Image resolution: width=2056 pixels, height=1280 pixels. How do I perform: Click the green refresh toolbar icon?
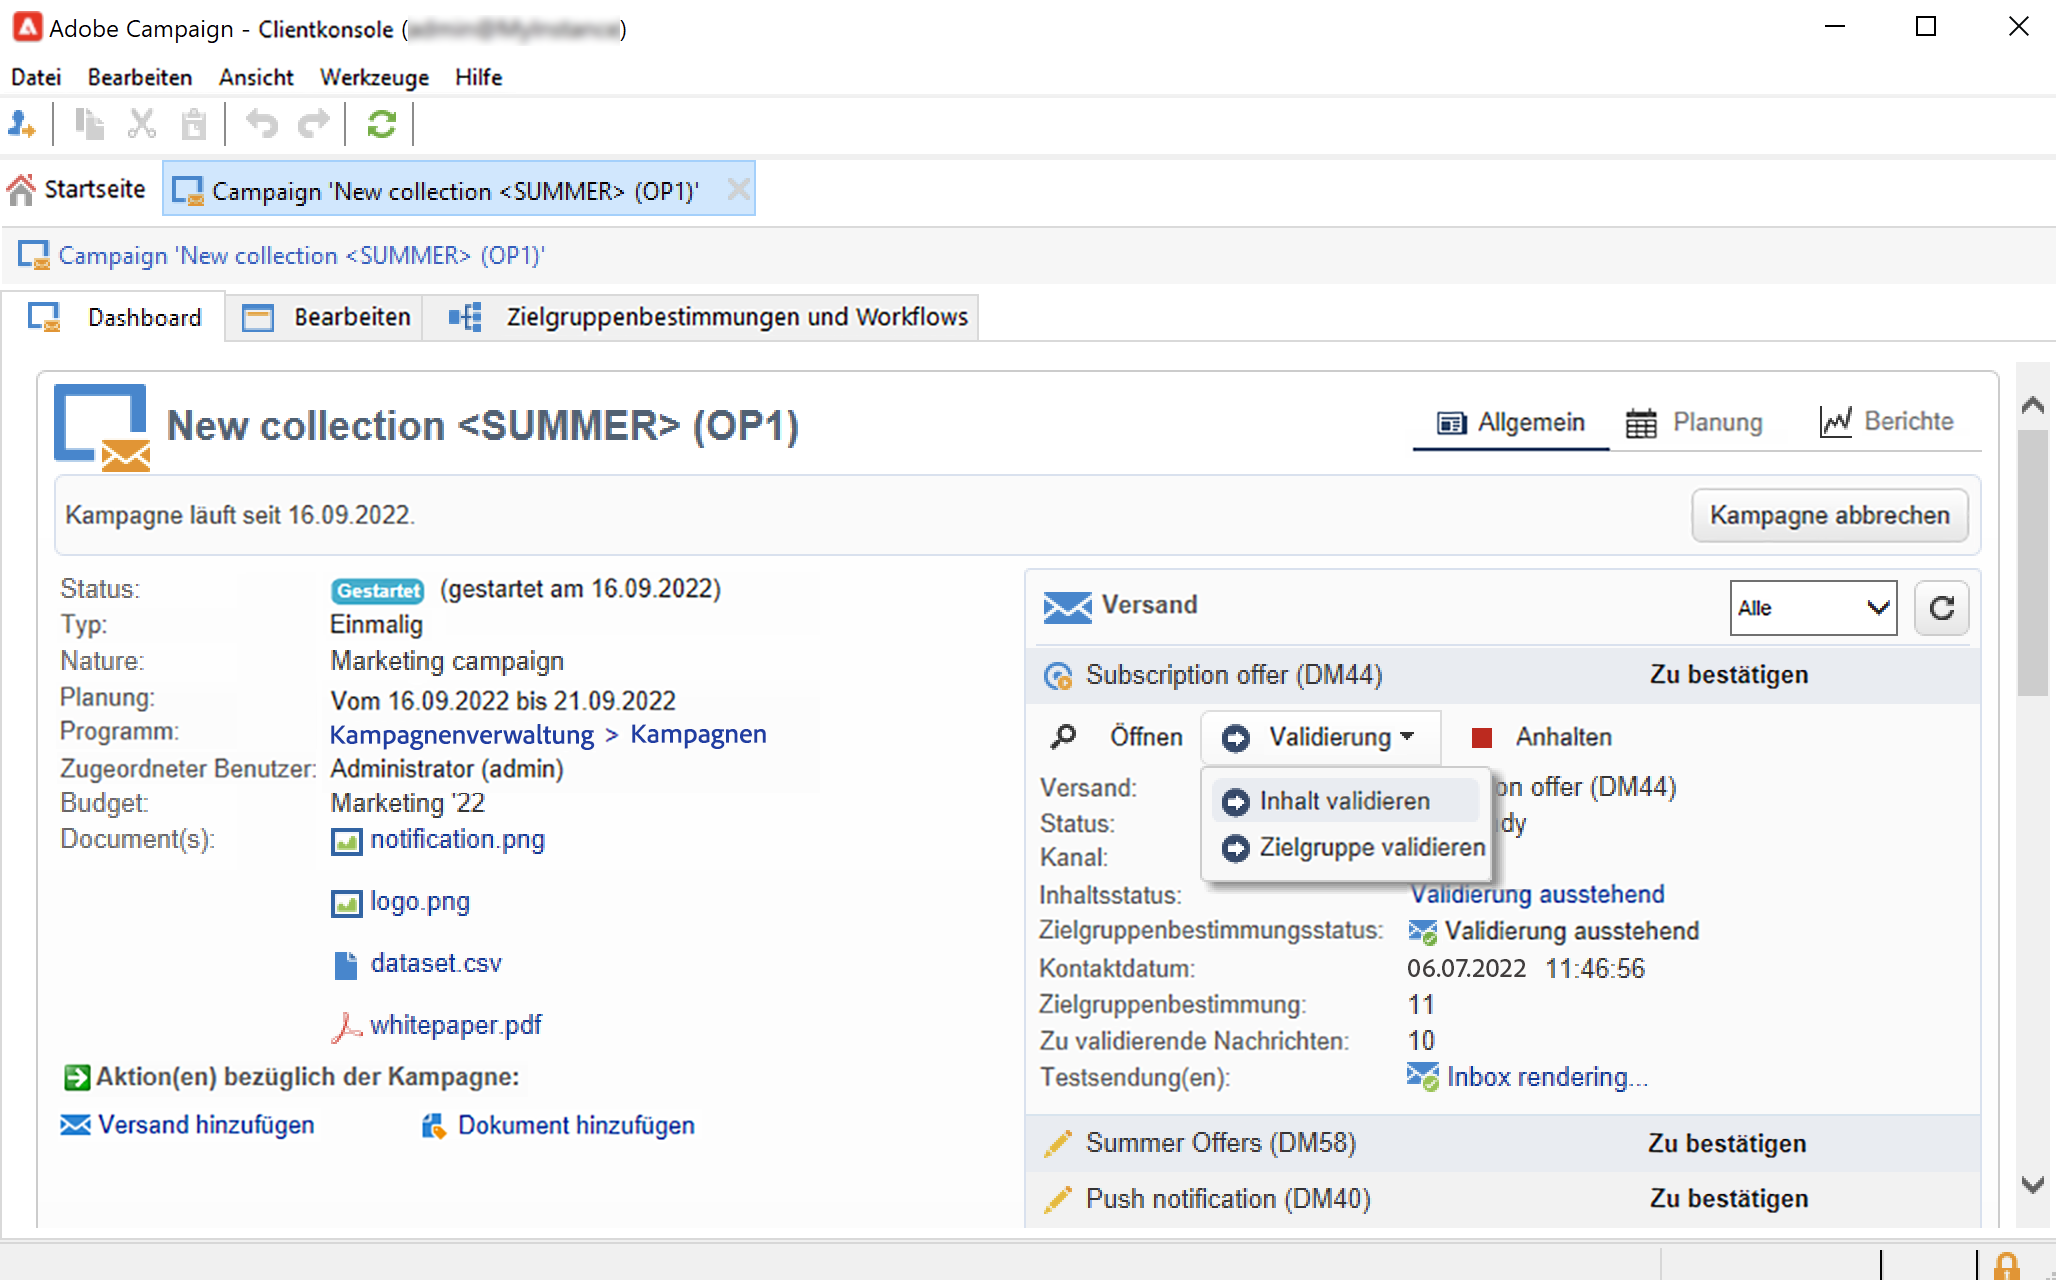click(381, 124)
